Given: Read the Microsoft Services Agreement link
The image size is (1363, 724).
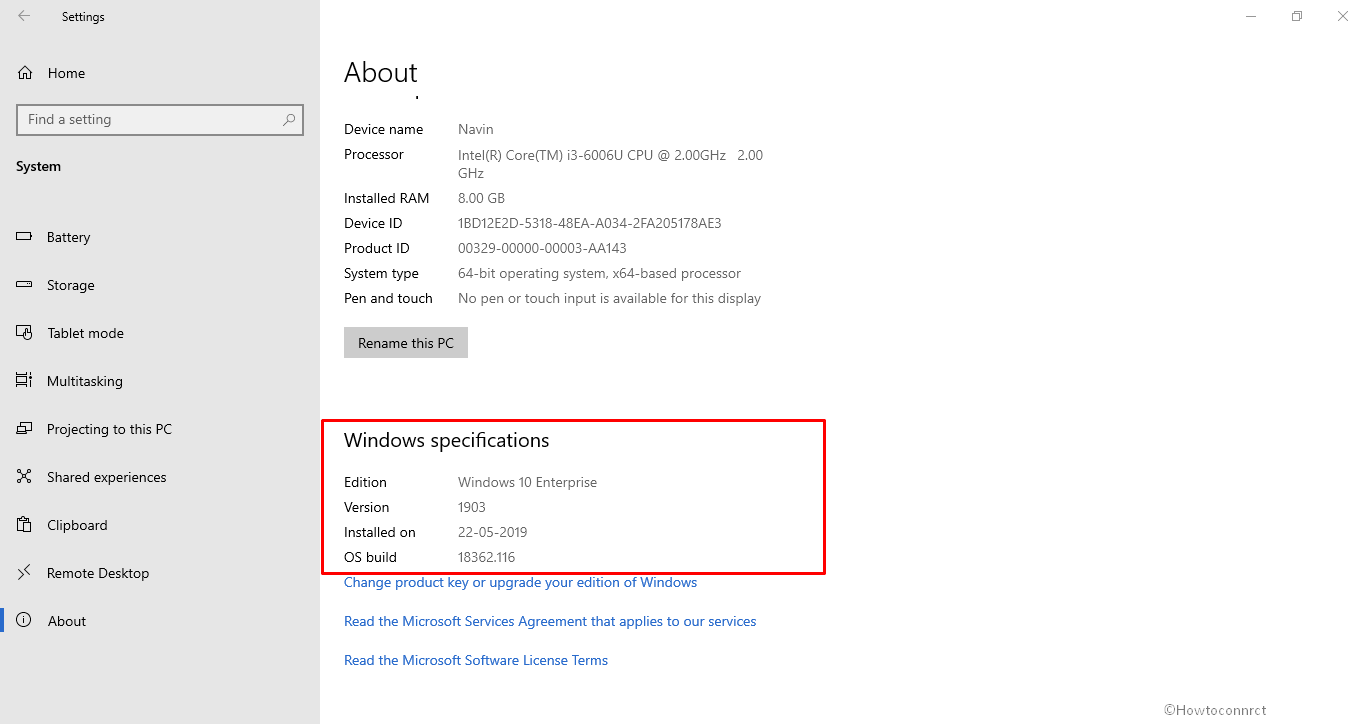Looking at the screenshot, I should pos(550,621).
